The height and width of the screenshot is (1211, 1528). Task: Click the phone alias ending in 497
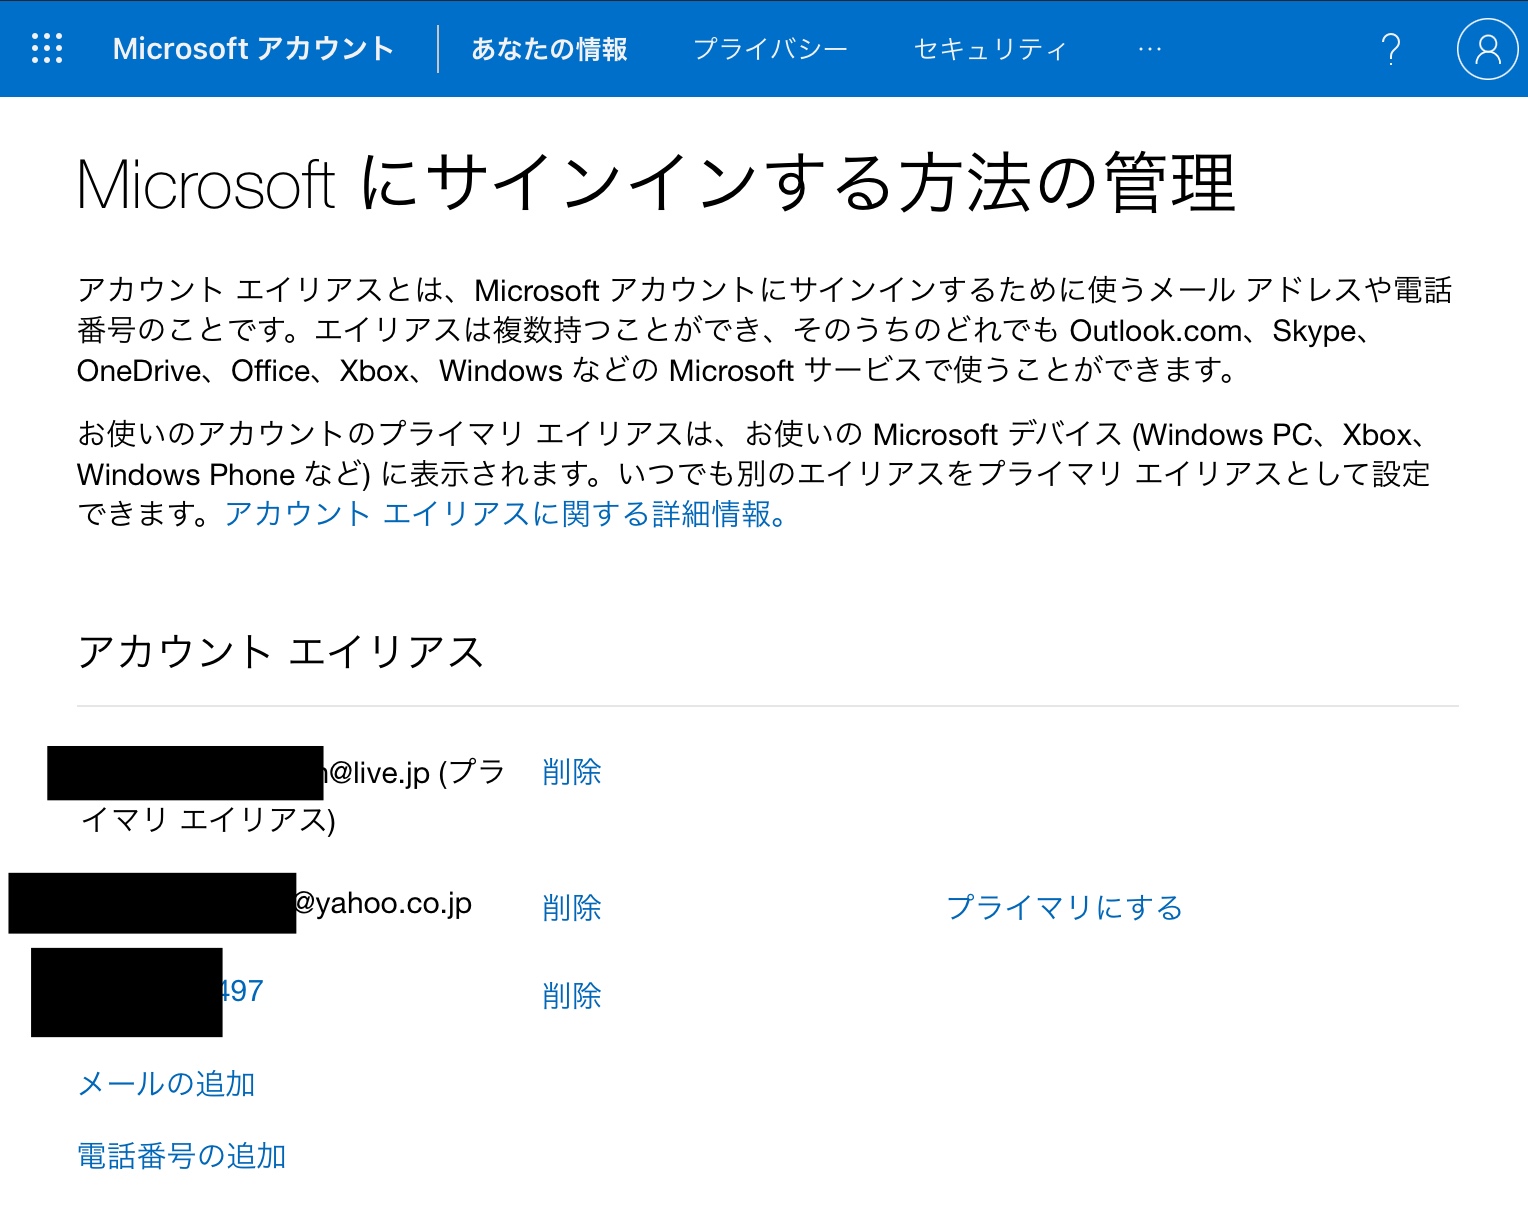(243, 991)
